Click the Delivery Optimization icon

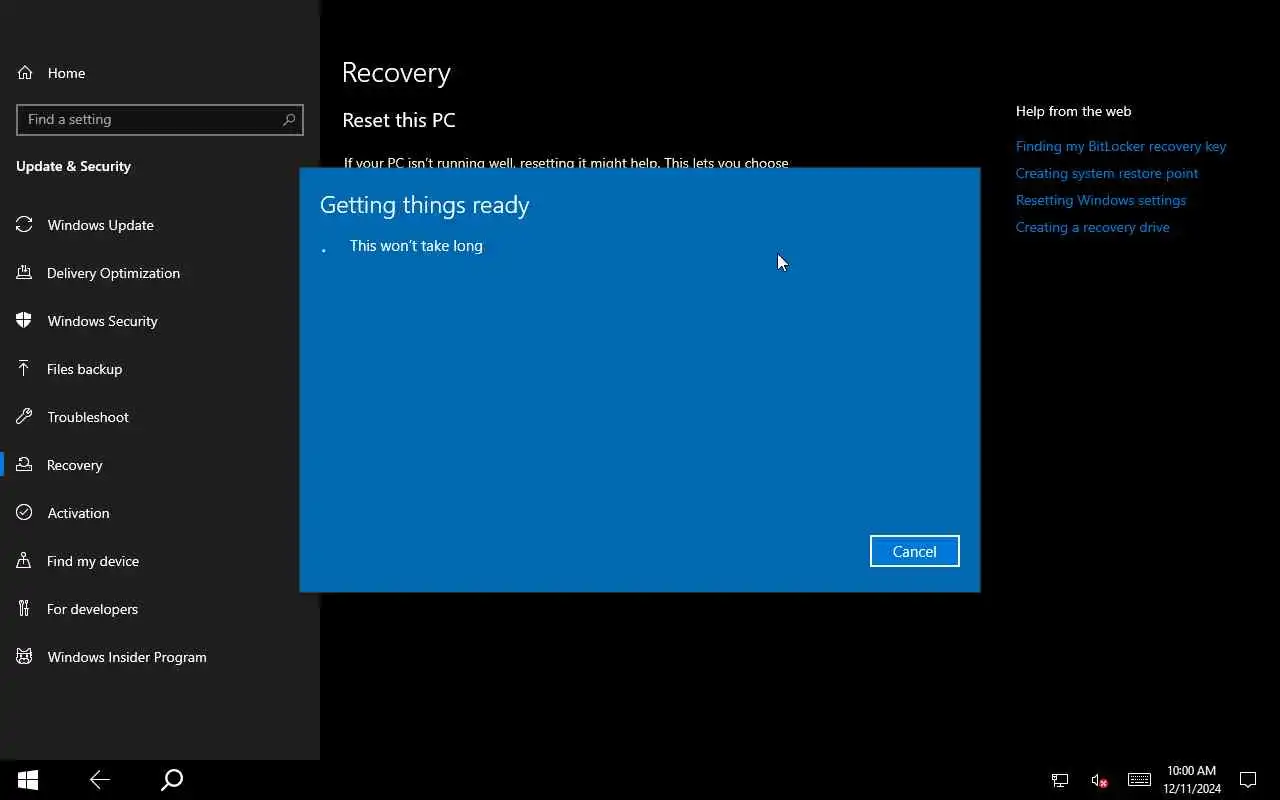coord(24,273)
